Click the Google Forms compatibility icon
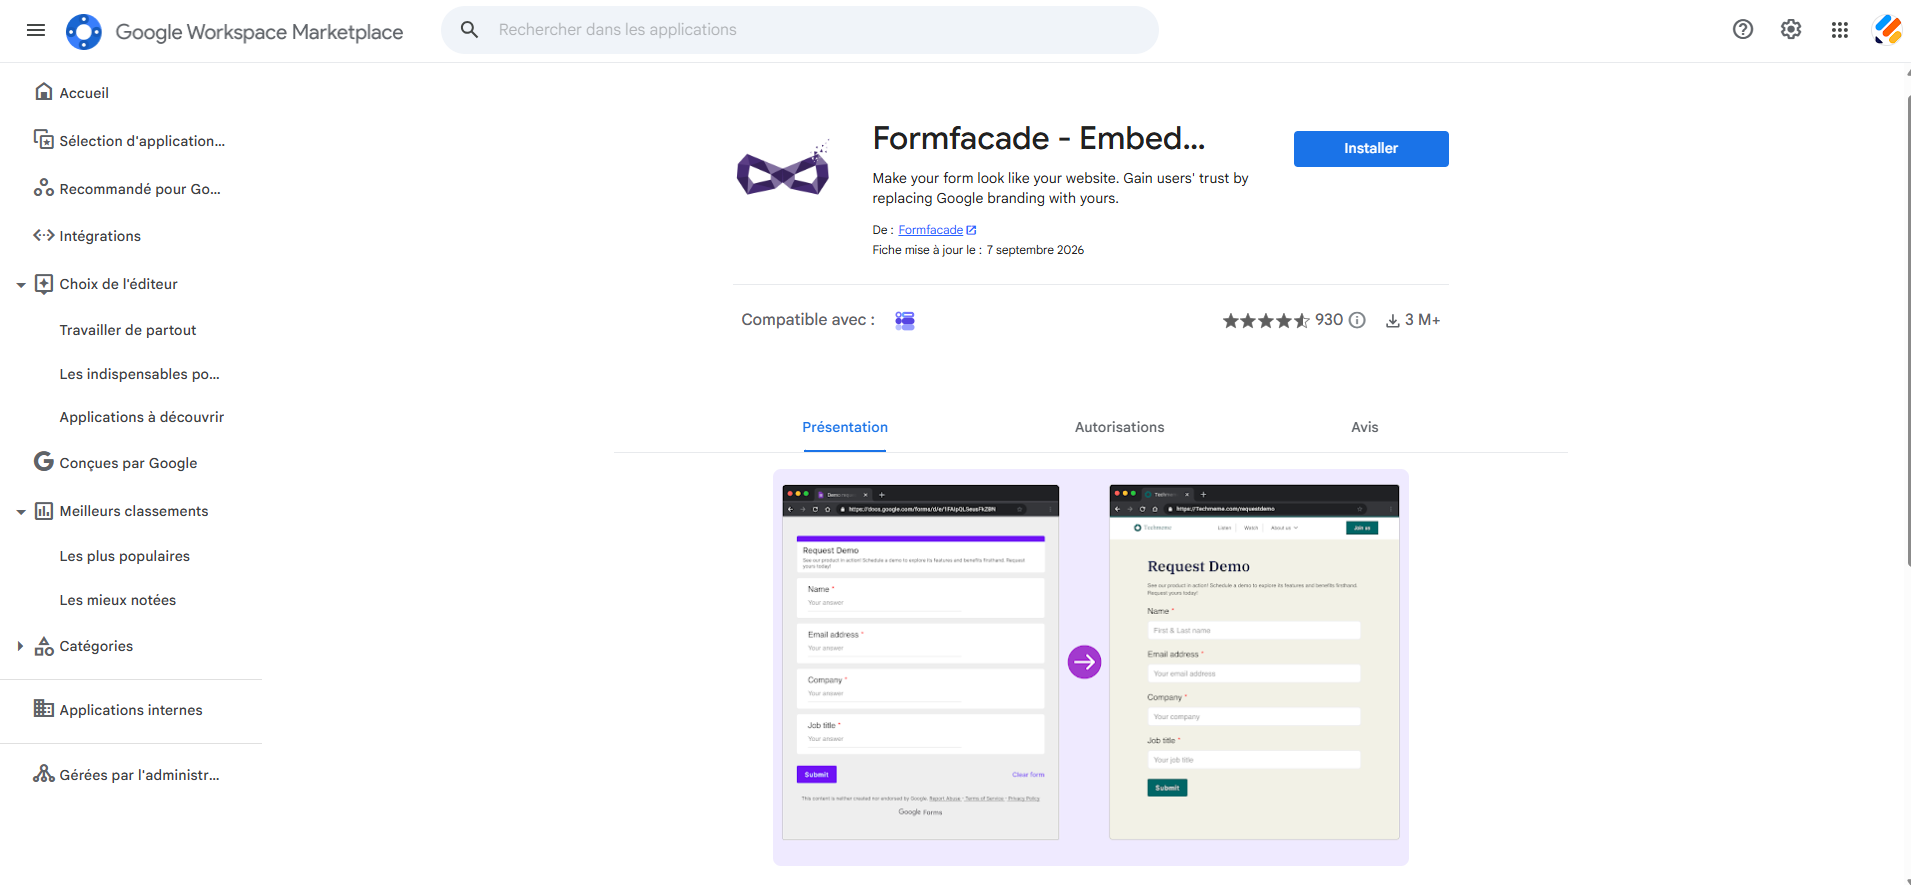This screenshot has height=885, width=1911. [905, 320]
